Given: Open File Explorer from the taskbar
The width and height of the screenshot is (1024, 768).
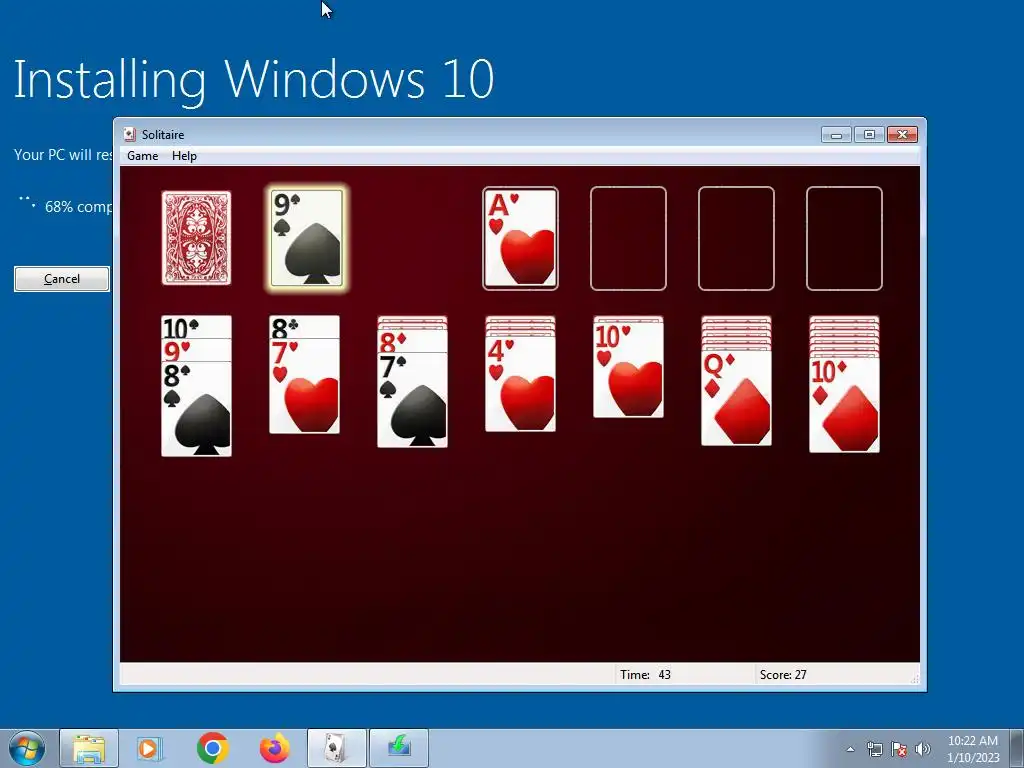Looking at the screenshot, I should [x=89, y=748].
